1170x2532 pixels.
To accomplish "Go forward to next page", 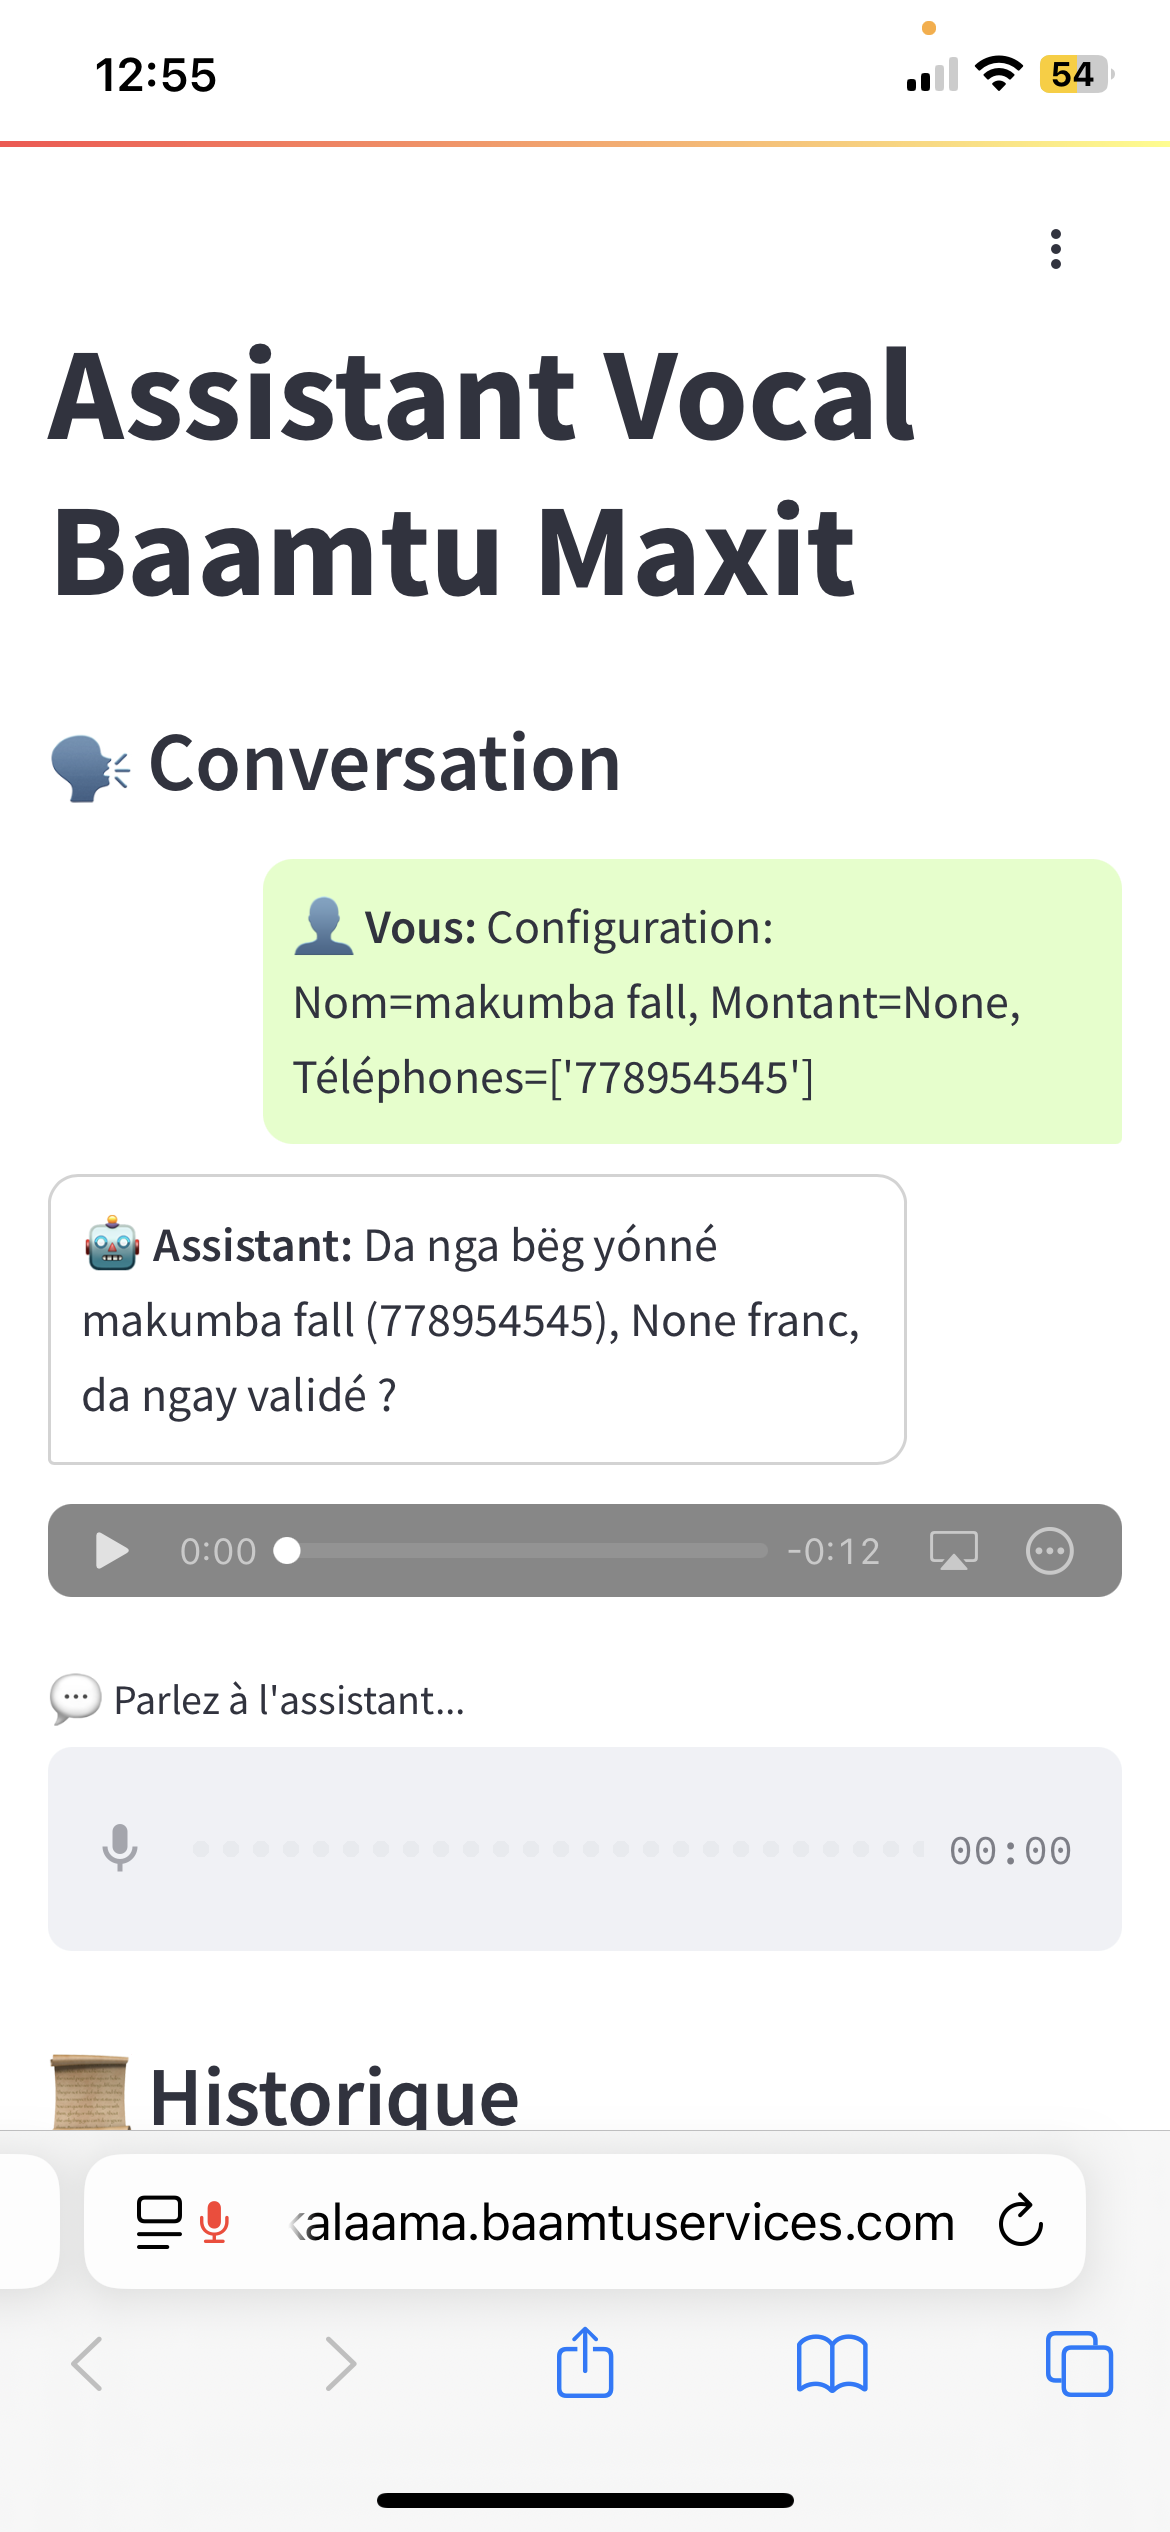I will pos(340,2364).
